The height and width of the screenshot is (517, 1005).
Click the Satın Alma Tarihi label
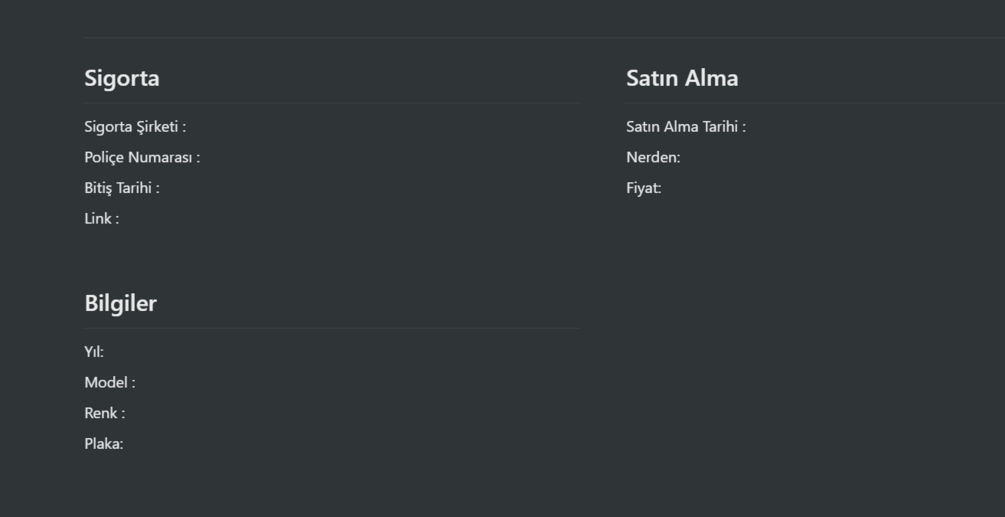686,127
